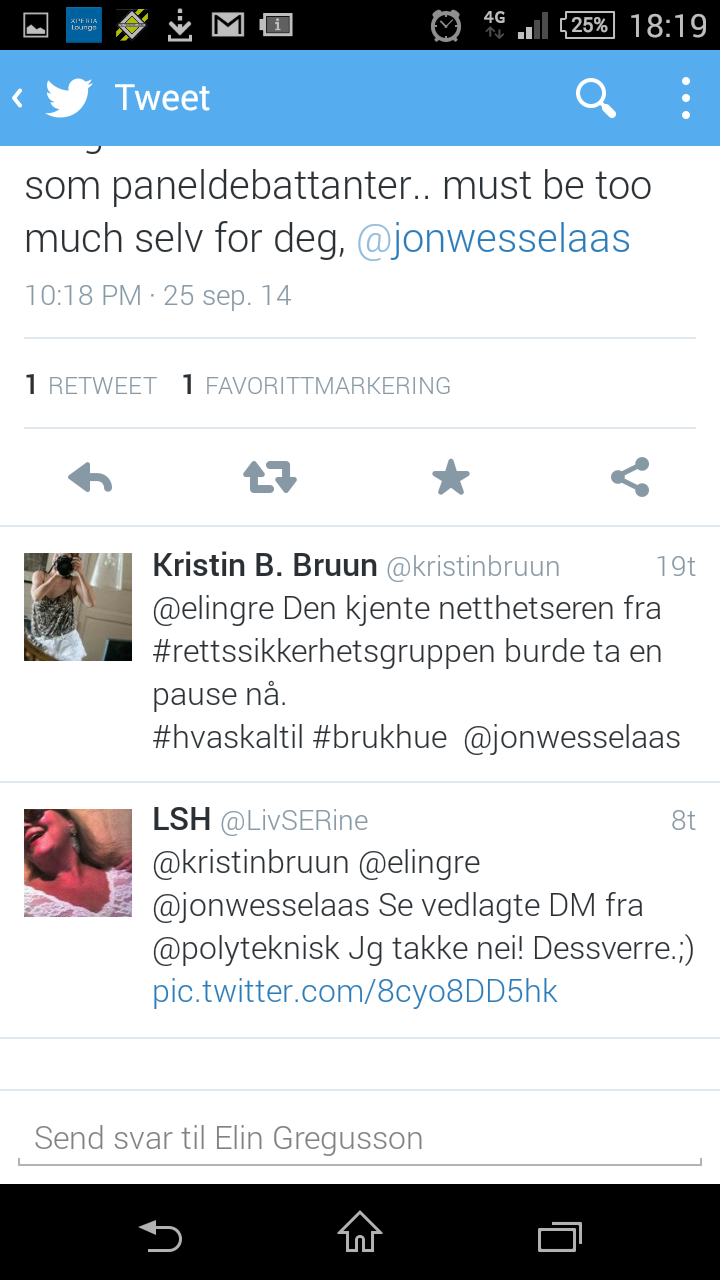
Task: Open the three-dot overflow menu
Action: [686, 98]
